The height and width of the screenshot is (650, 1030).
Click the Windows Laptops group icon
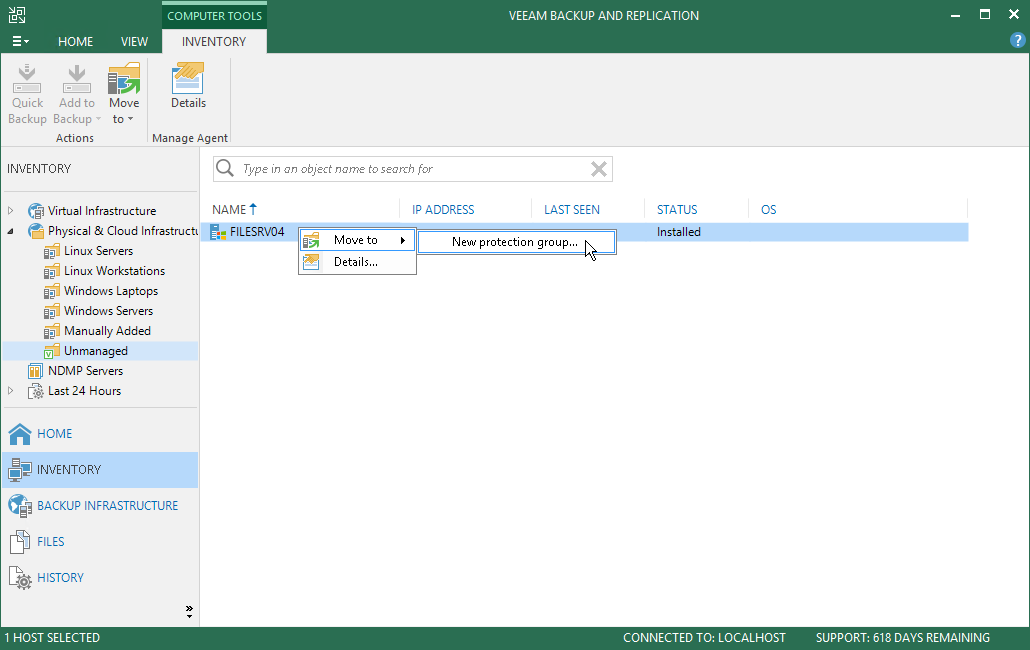tap(52, 291)
